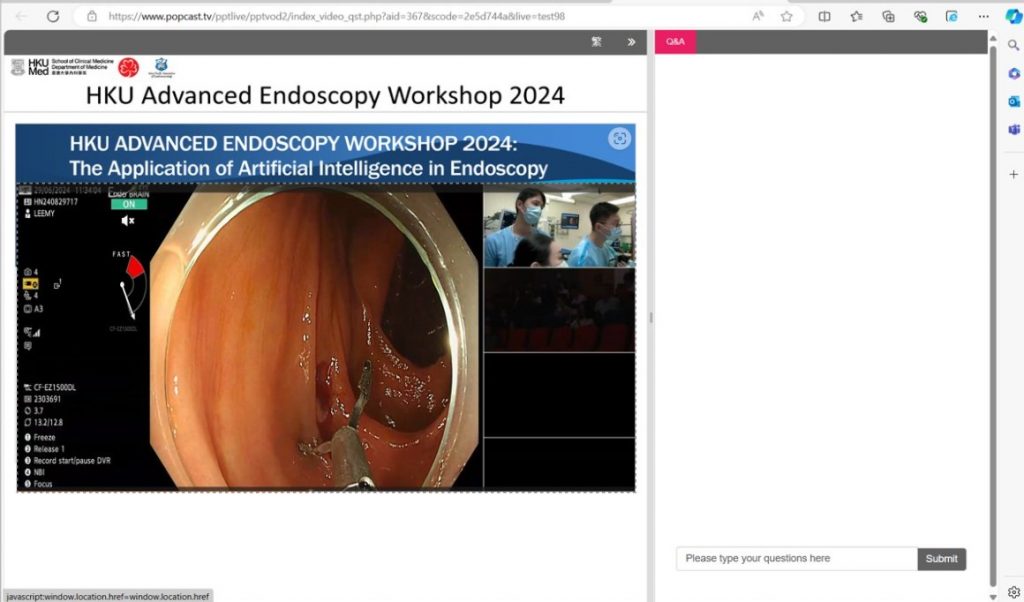Viewport: 1024px width, 602px height.
Task: Click the Q&A scrollbar down arrow
Action: (x=993, y=597)
